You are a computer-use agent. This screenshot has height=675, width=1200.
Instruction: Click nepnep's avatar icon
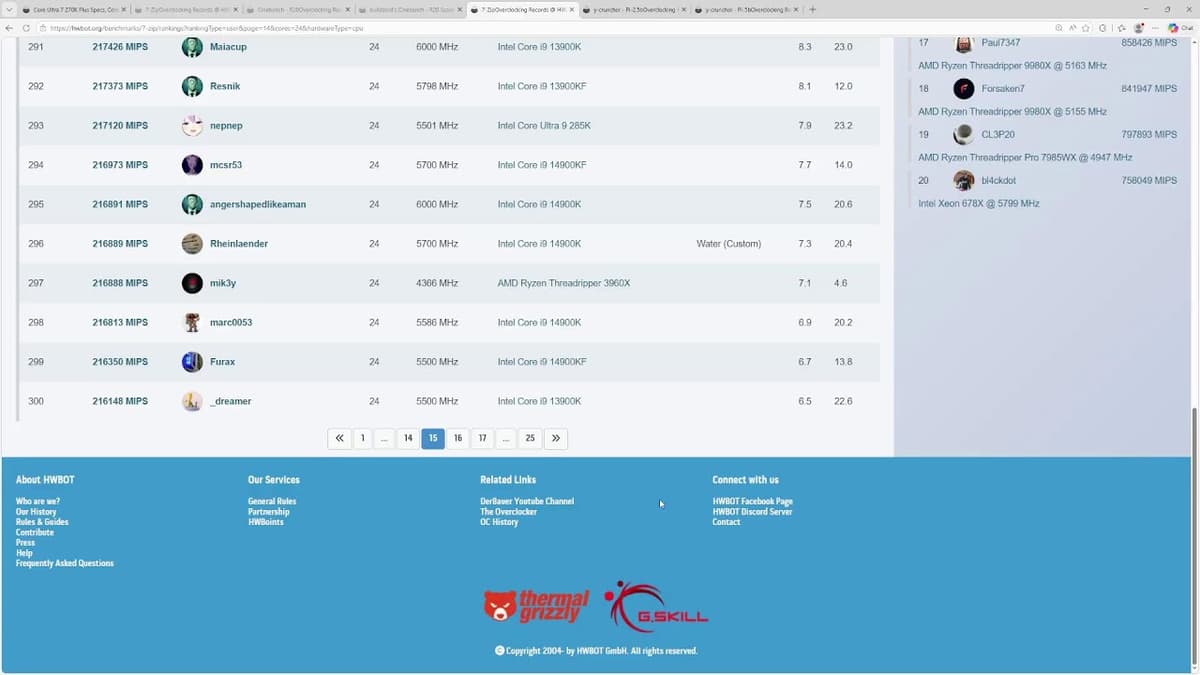click(192, 126)
